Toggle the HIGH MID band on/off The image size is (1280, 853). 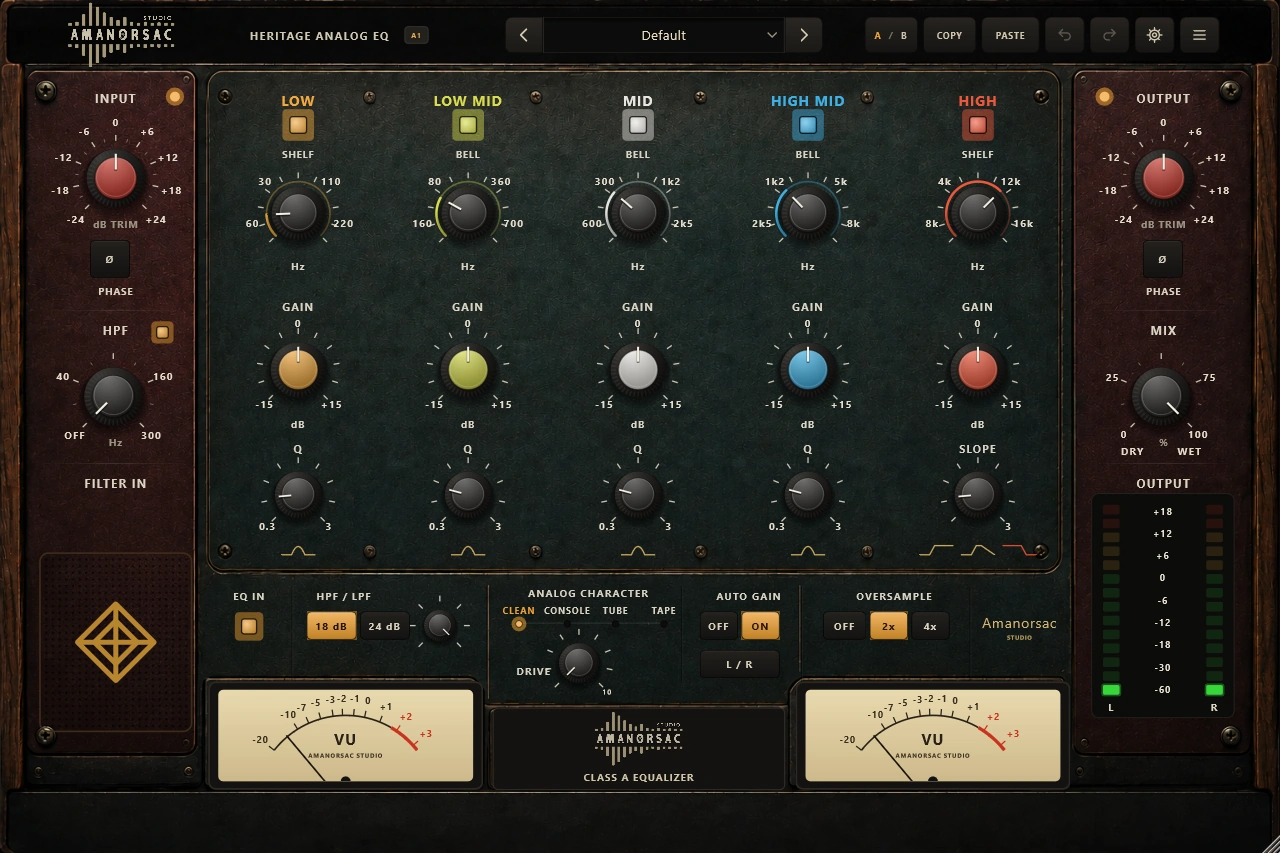[808, 125]
